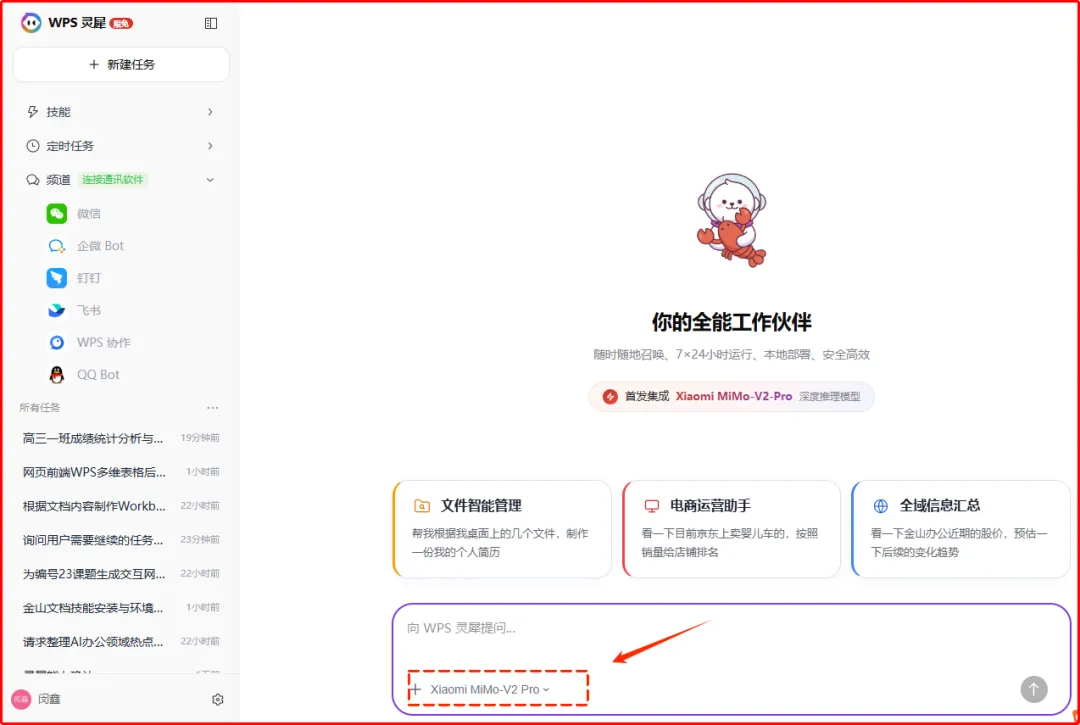The height and width of the screenshot is (725, 1080).
Task: Select the 飞书 Feishu icon
Action: [56, 311]
